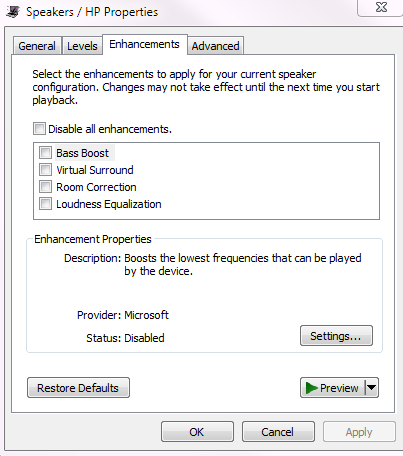This screenshot has width=403, height=456.
Task: Go to the Advanced tab
Action: (216, 46)
